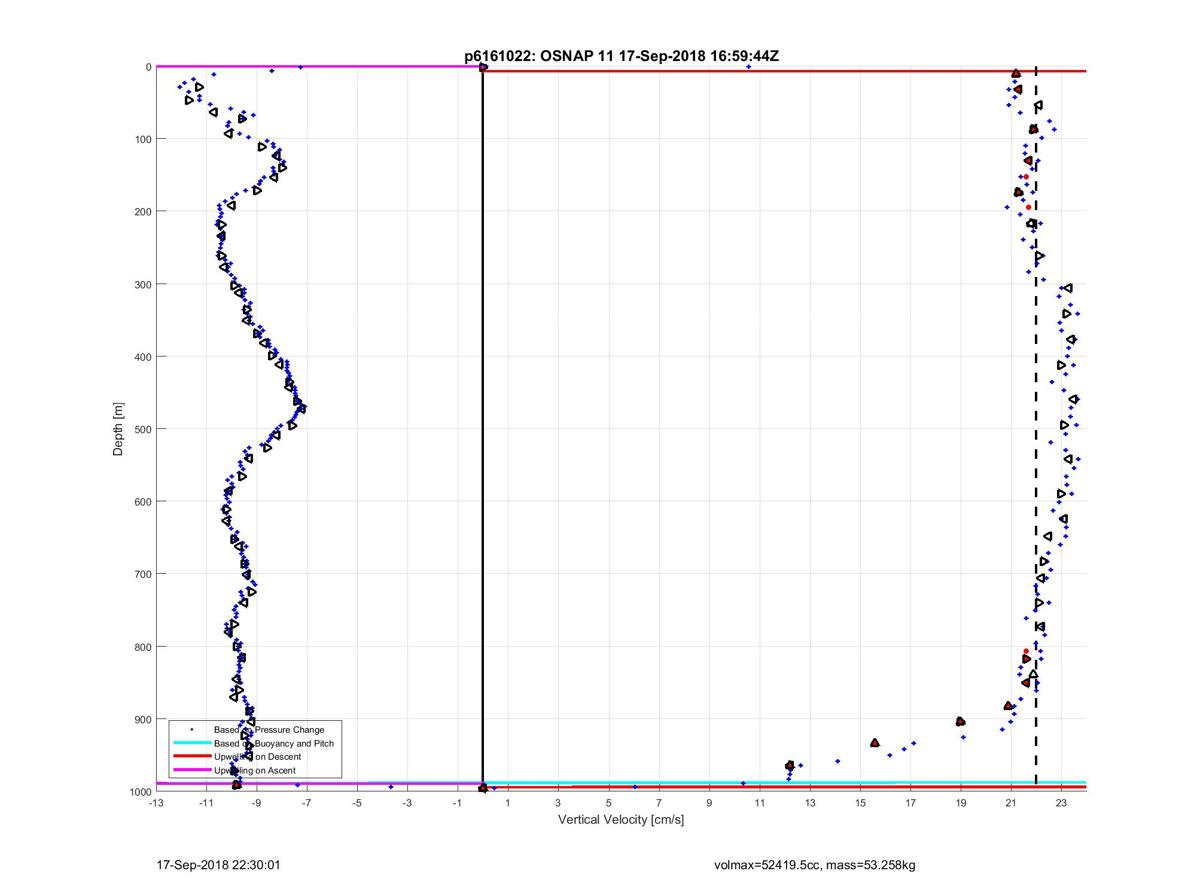Click x-axis tick label 7

coord(659,803)
